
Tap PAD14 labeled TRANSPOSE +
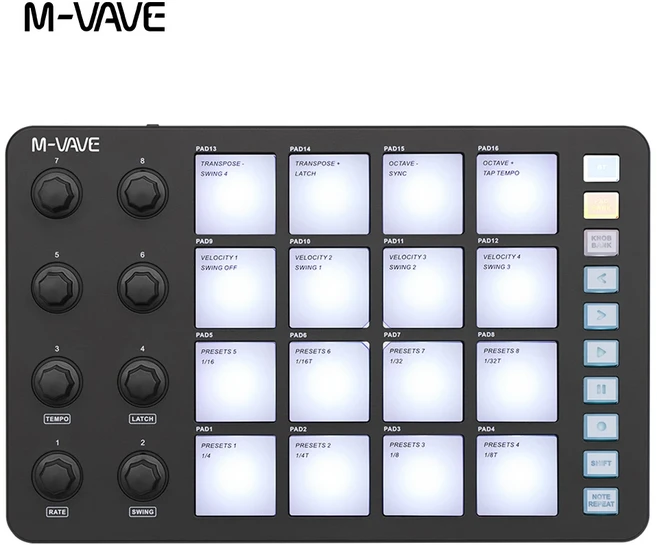tap(329, 194)
